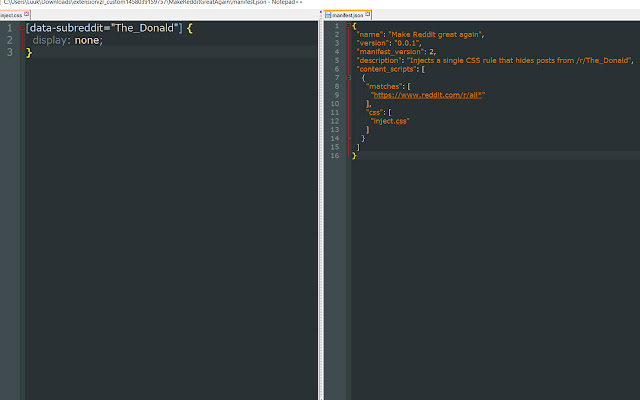Viewport: 640px width, 400px height.
Task: Place cursor in the "0.0.1" version string
Action: click(407, 43)
